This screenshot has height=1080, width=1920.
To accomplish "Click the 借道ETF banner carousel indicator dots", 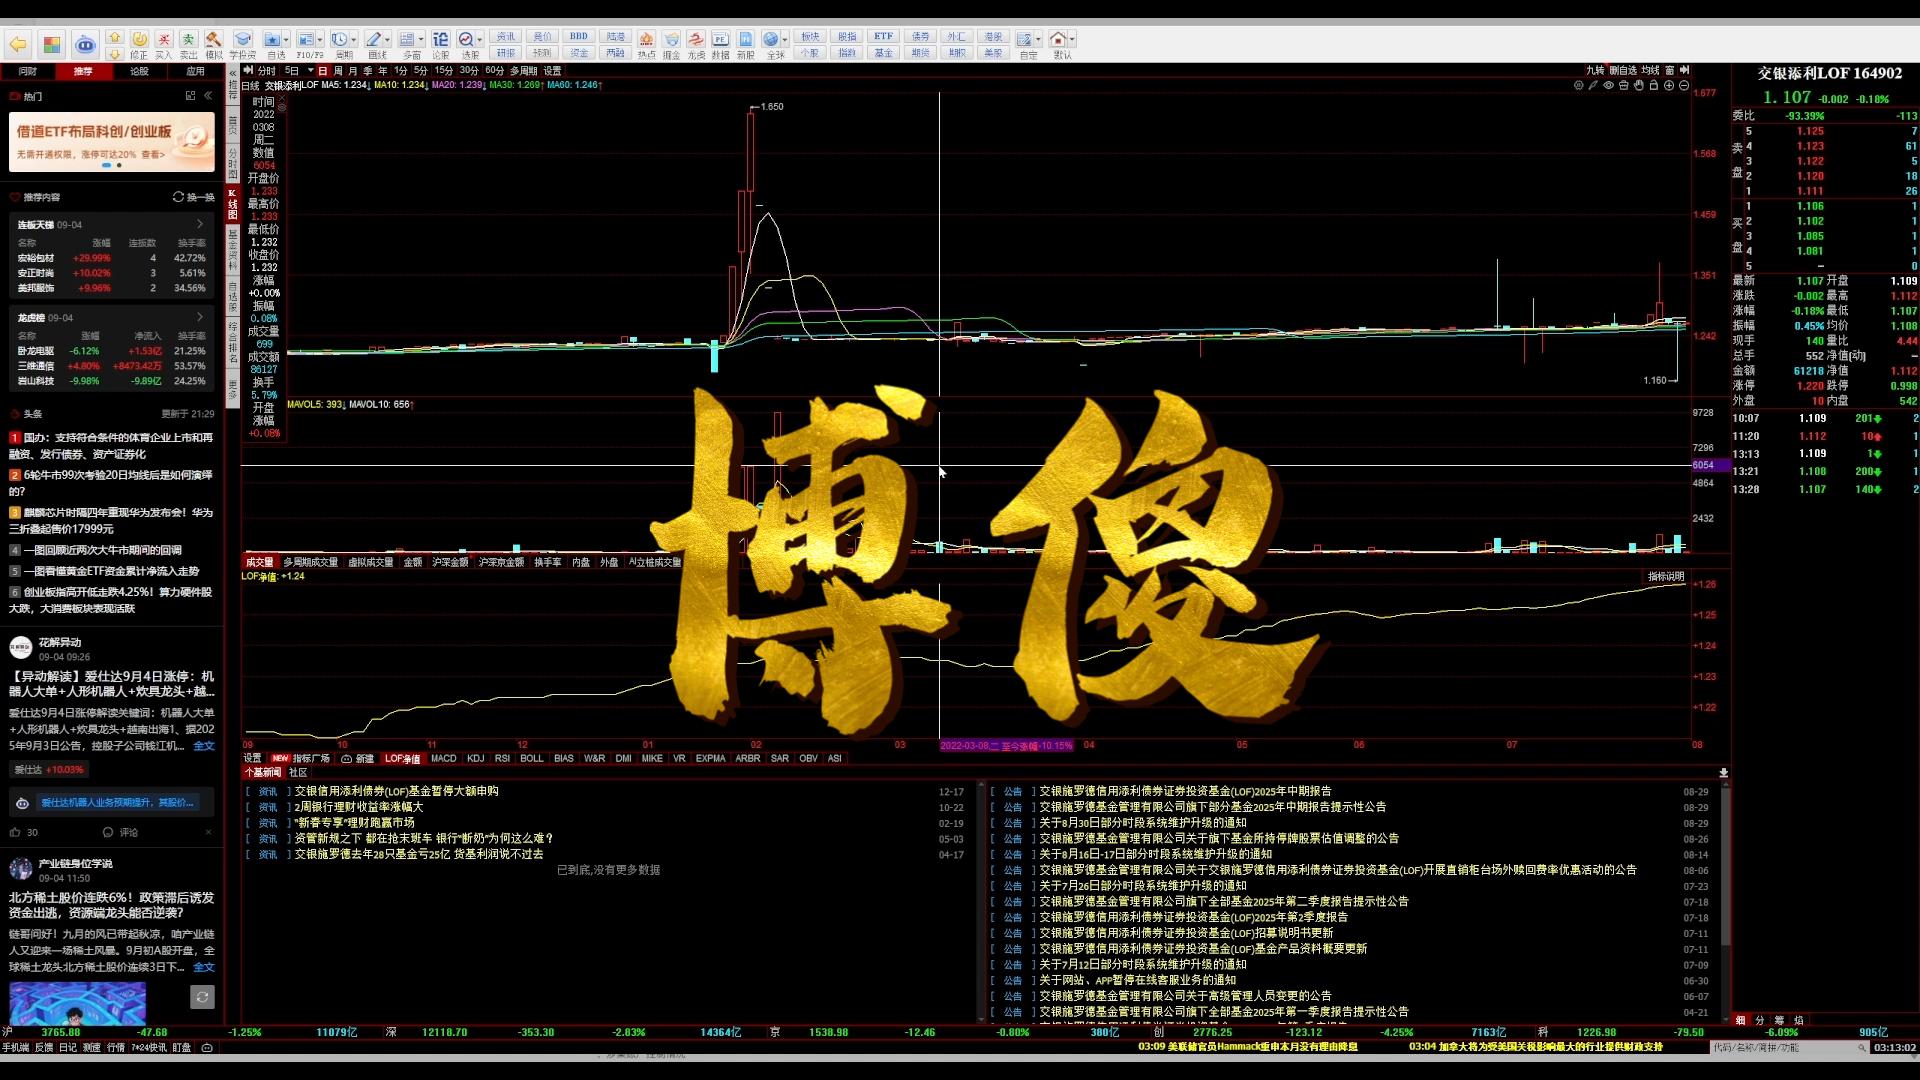I will tap(112, 165).
